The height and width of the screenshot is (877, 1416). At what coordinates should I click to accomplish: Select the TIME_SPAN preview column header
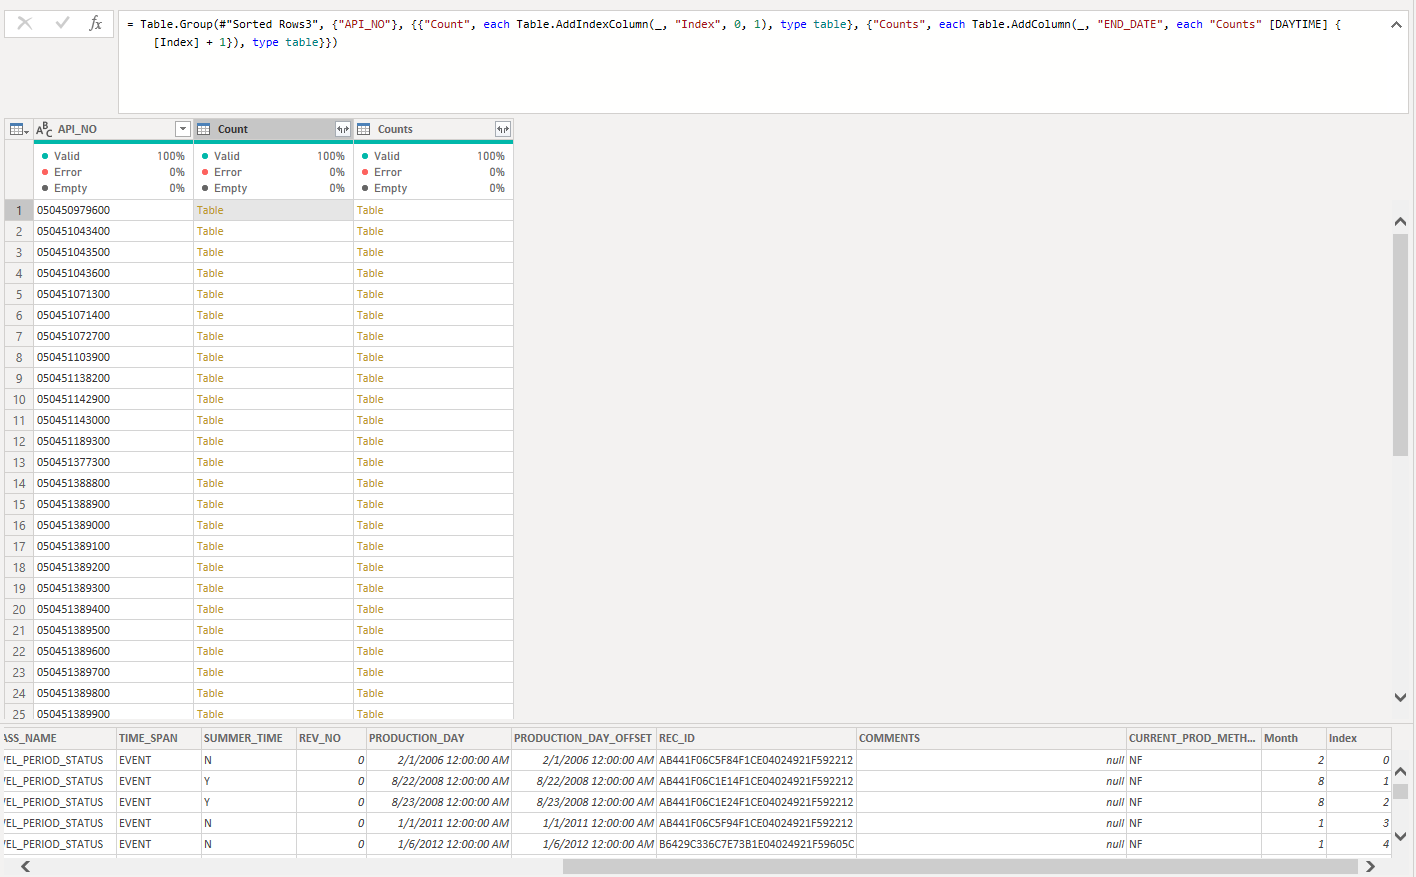click(x=158, y=738)
